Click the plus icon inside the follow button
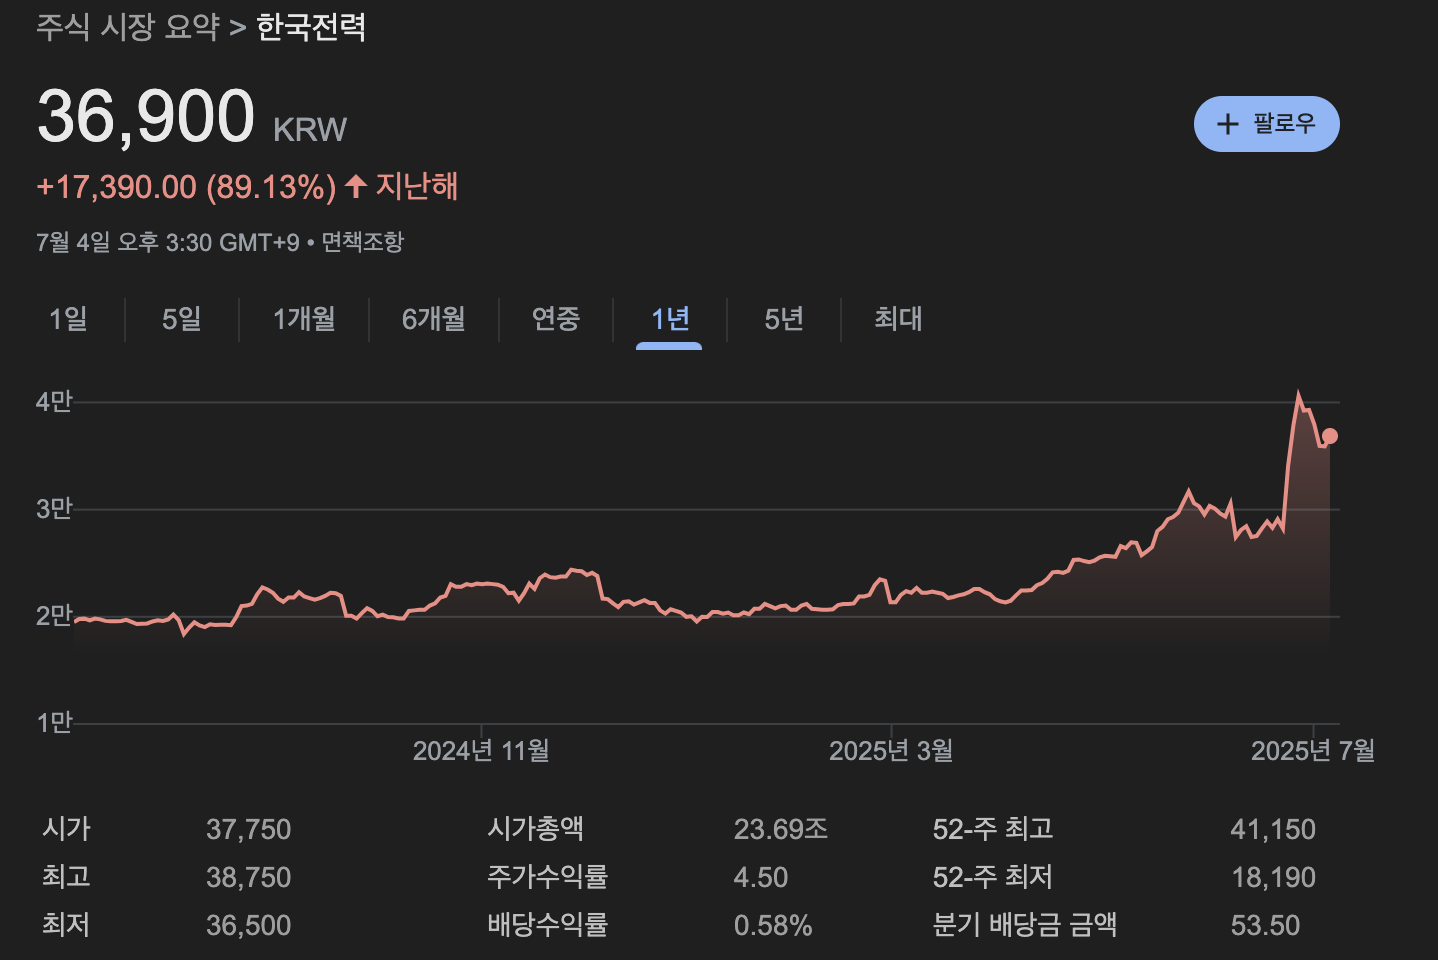 (1226, 123)
